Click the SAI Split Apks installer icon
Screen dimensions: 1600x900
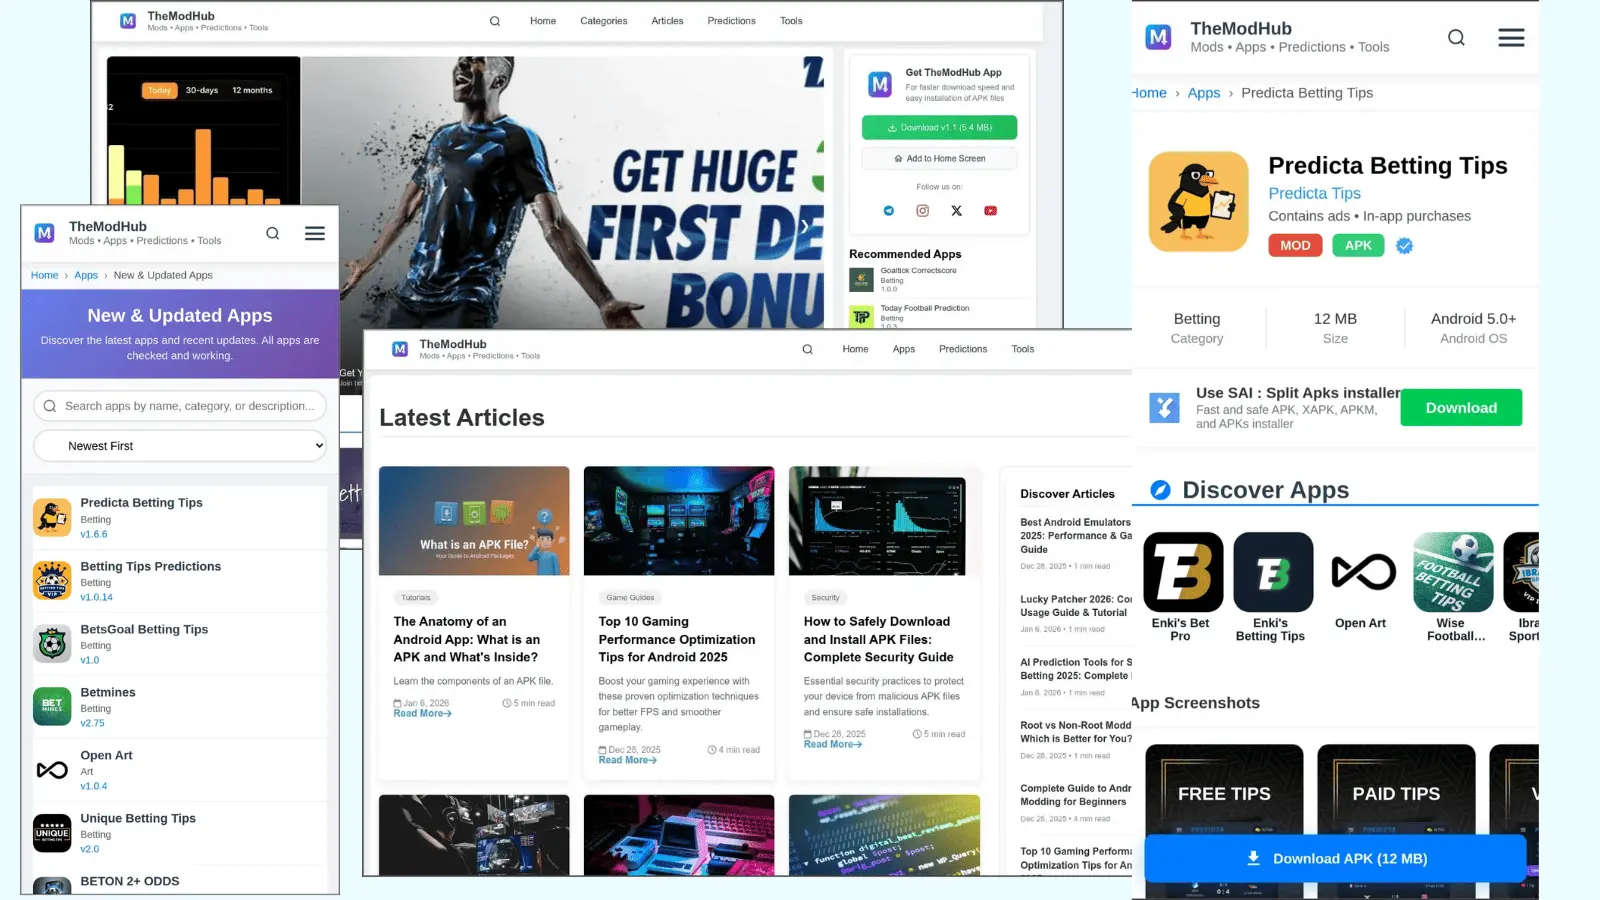pos(1164,408)
